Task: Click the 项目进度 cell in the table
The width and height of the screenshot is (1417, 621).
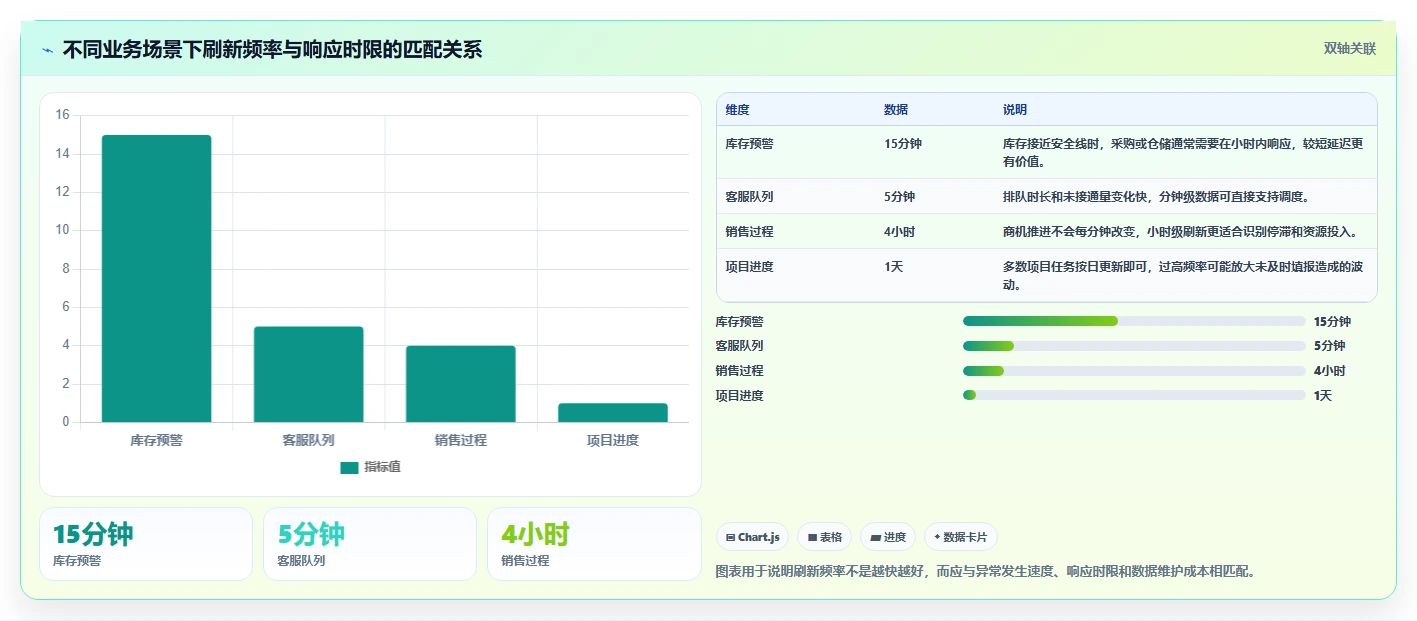Action: click(749, 266)
